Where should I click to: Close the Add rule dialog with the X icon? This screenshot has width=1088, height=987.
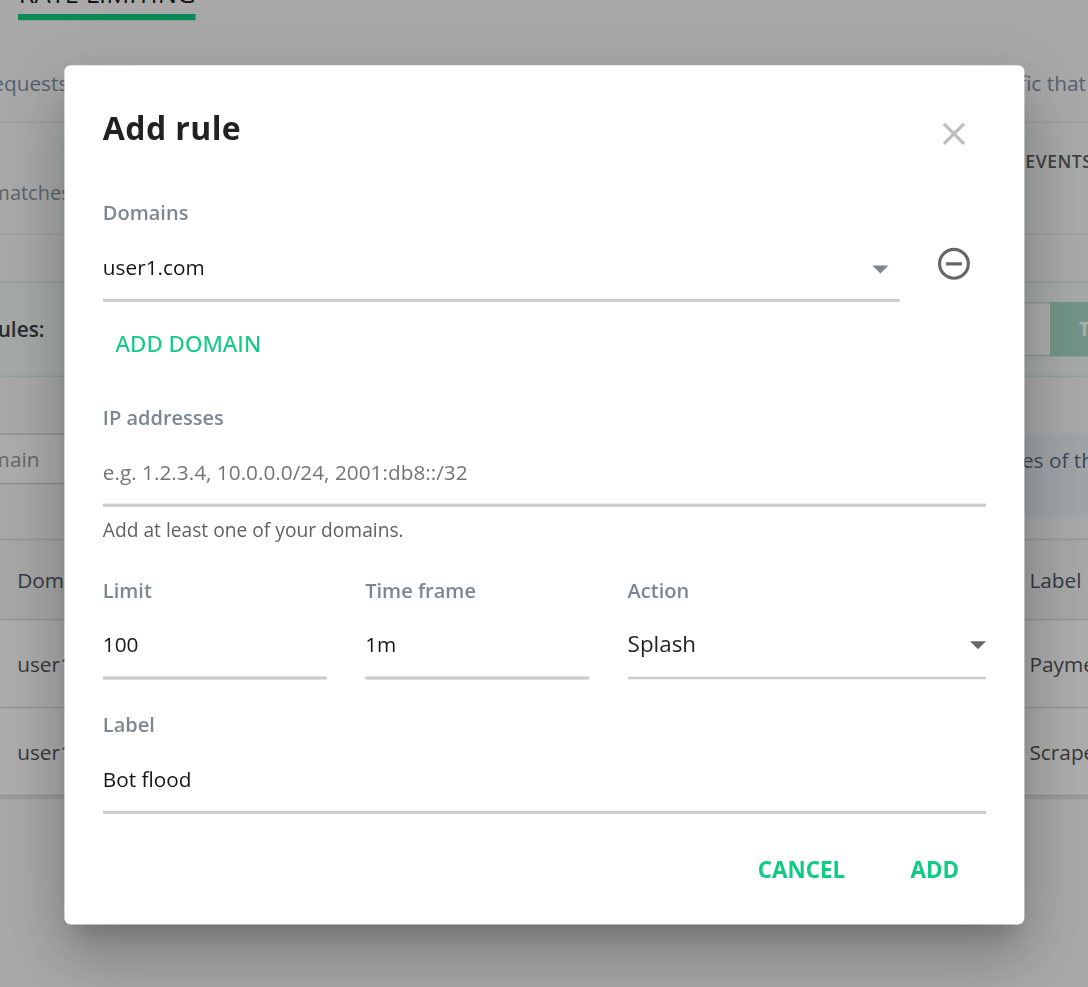(953, 134)
